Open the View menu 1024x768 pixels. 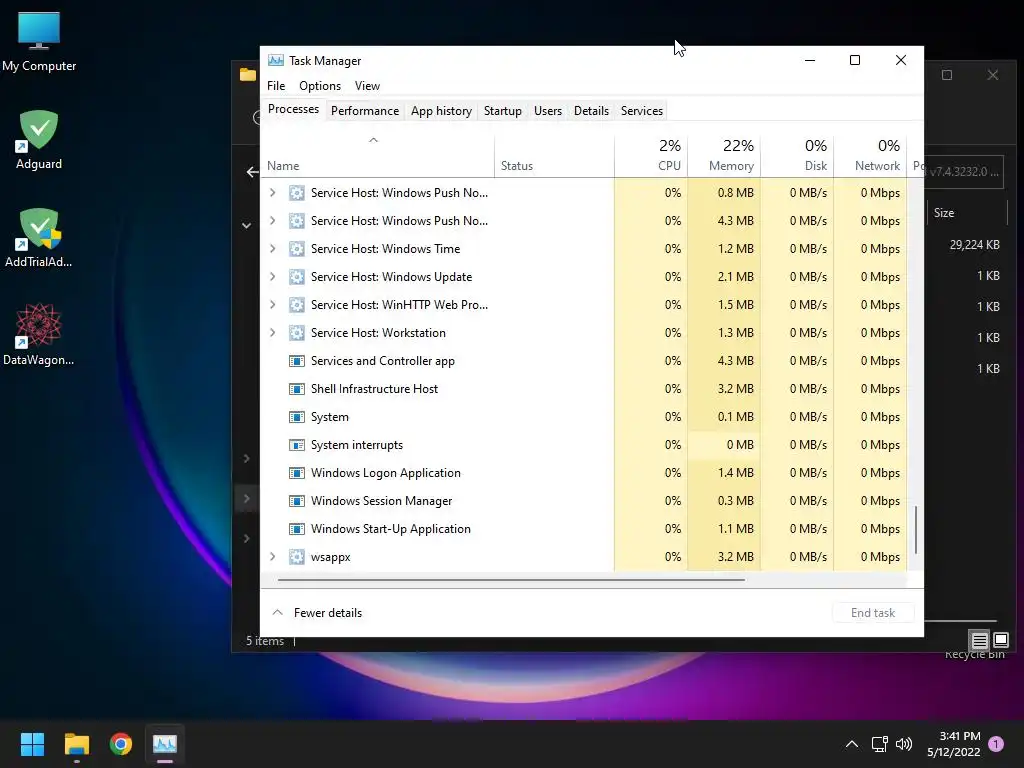pyautogui.click(x=367, y=86)
